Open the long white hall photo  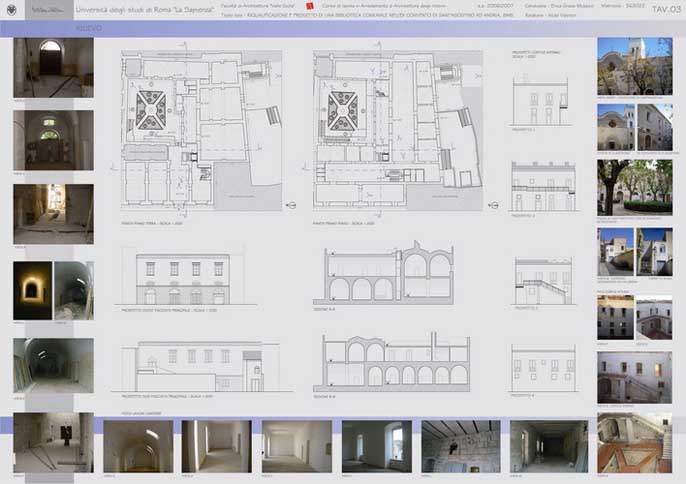click(x=297, y=446)
